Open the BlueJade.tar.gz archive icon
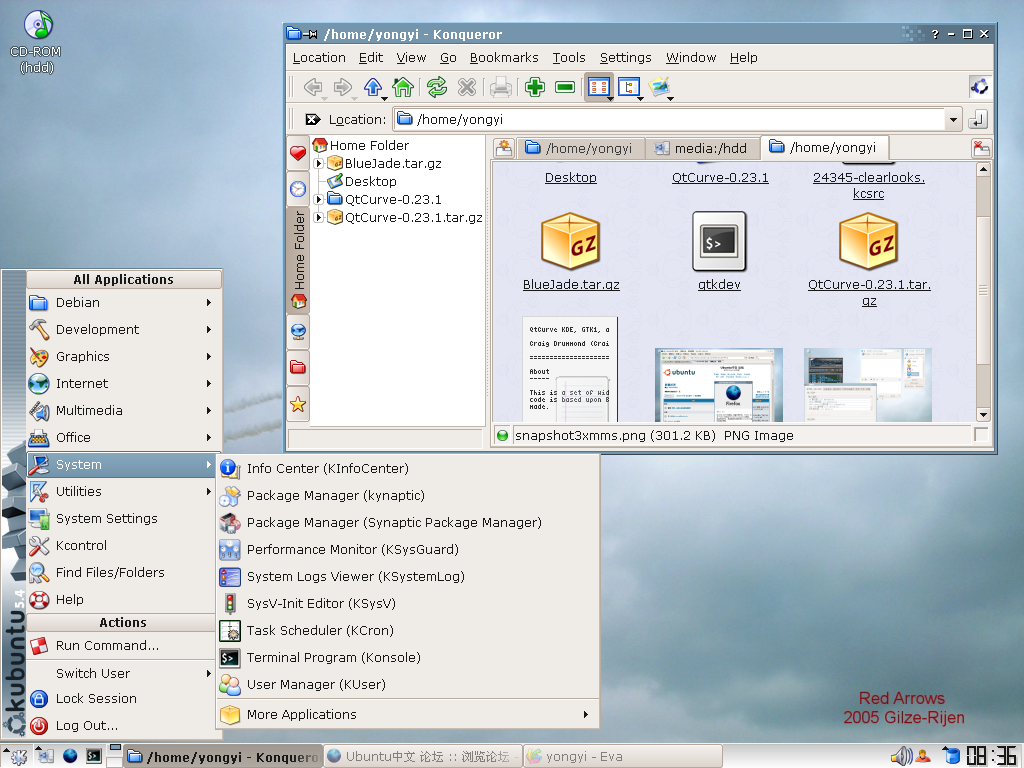The width and height of the screenshot is (1024, 768). coord(571,242)
